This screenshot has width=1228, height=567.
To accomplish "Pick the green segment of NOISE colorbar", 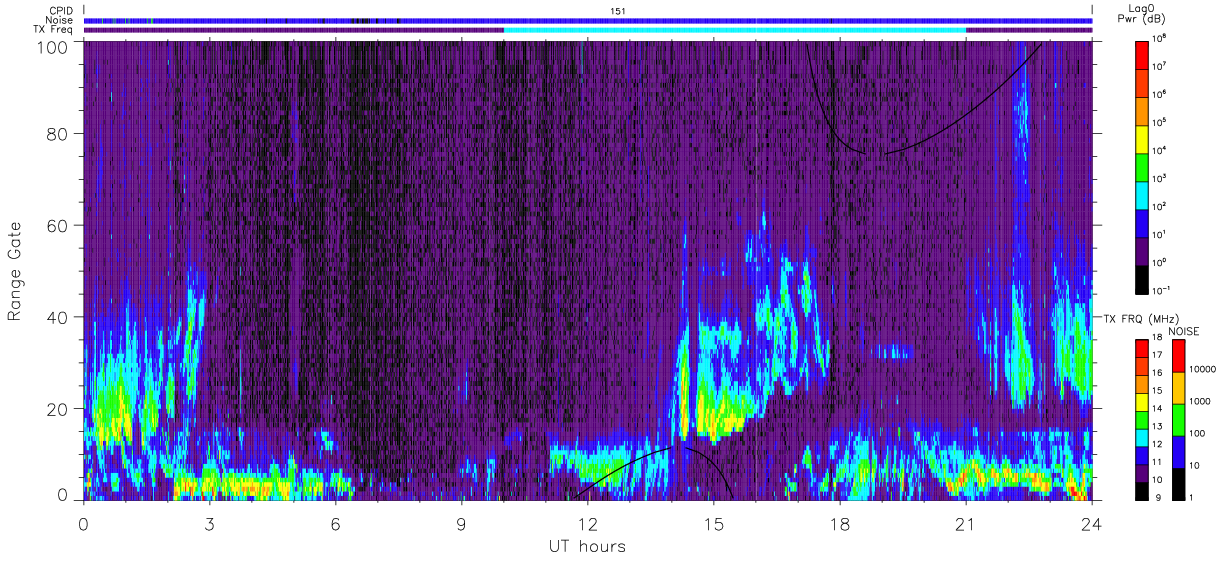I will pos(1179,420).
